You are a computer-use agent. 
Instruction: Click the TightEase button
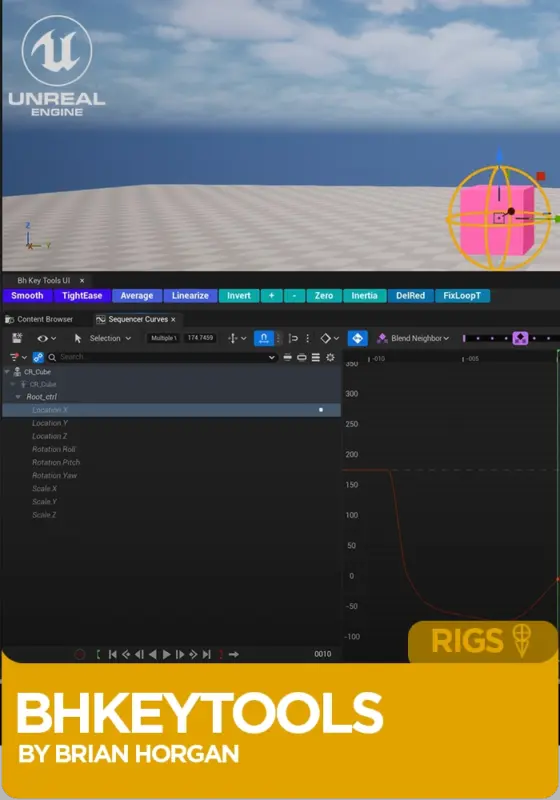82,296
